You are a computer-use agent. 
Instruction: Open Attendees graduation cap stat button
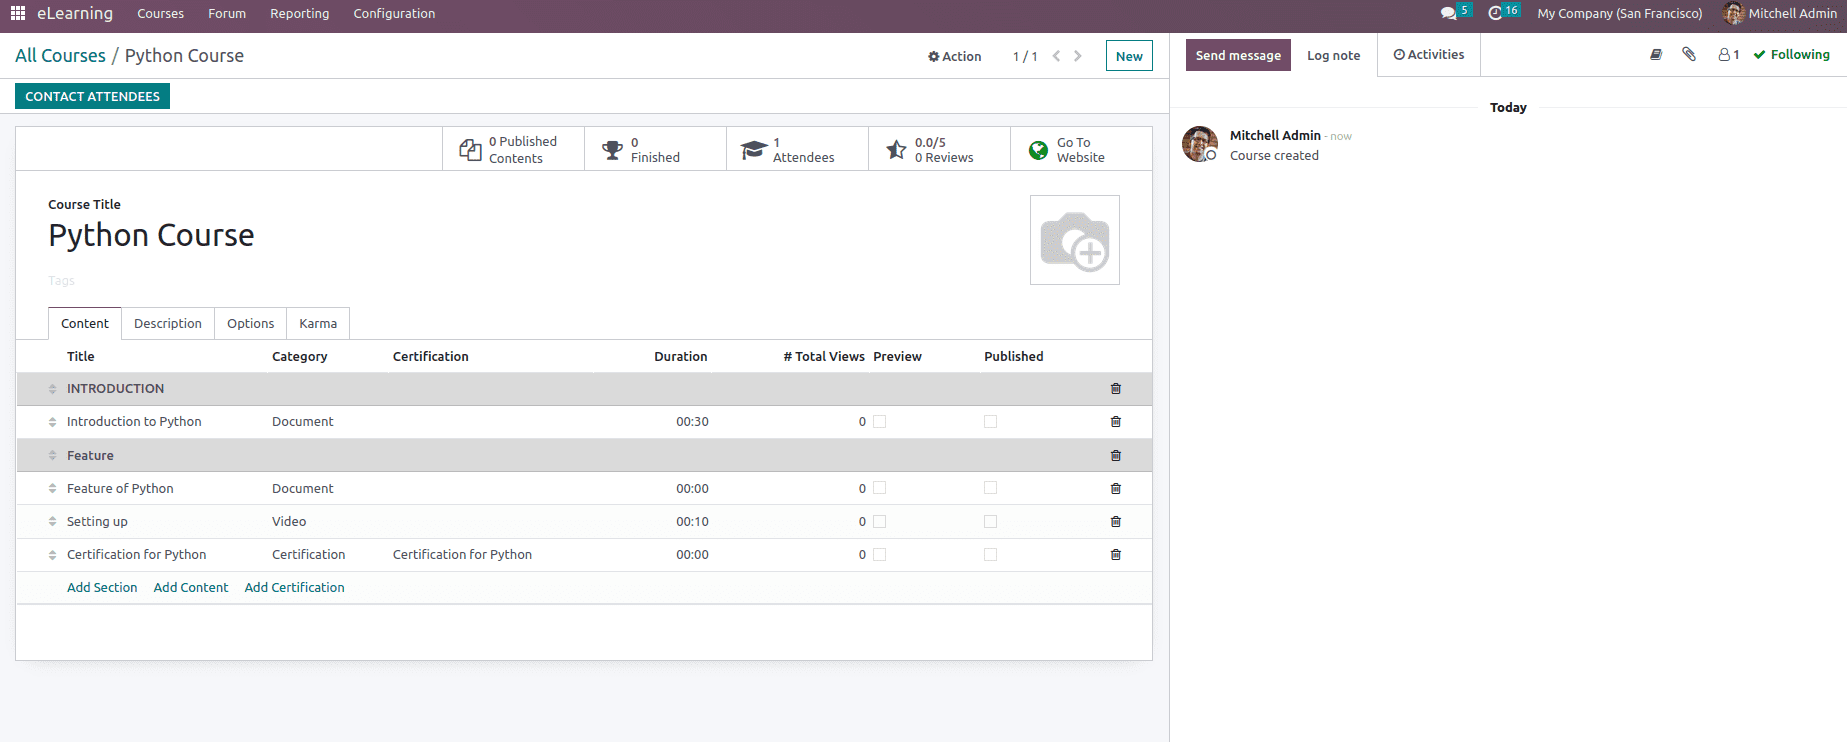pos(797,149)
